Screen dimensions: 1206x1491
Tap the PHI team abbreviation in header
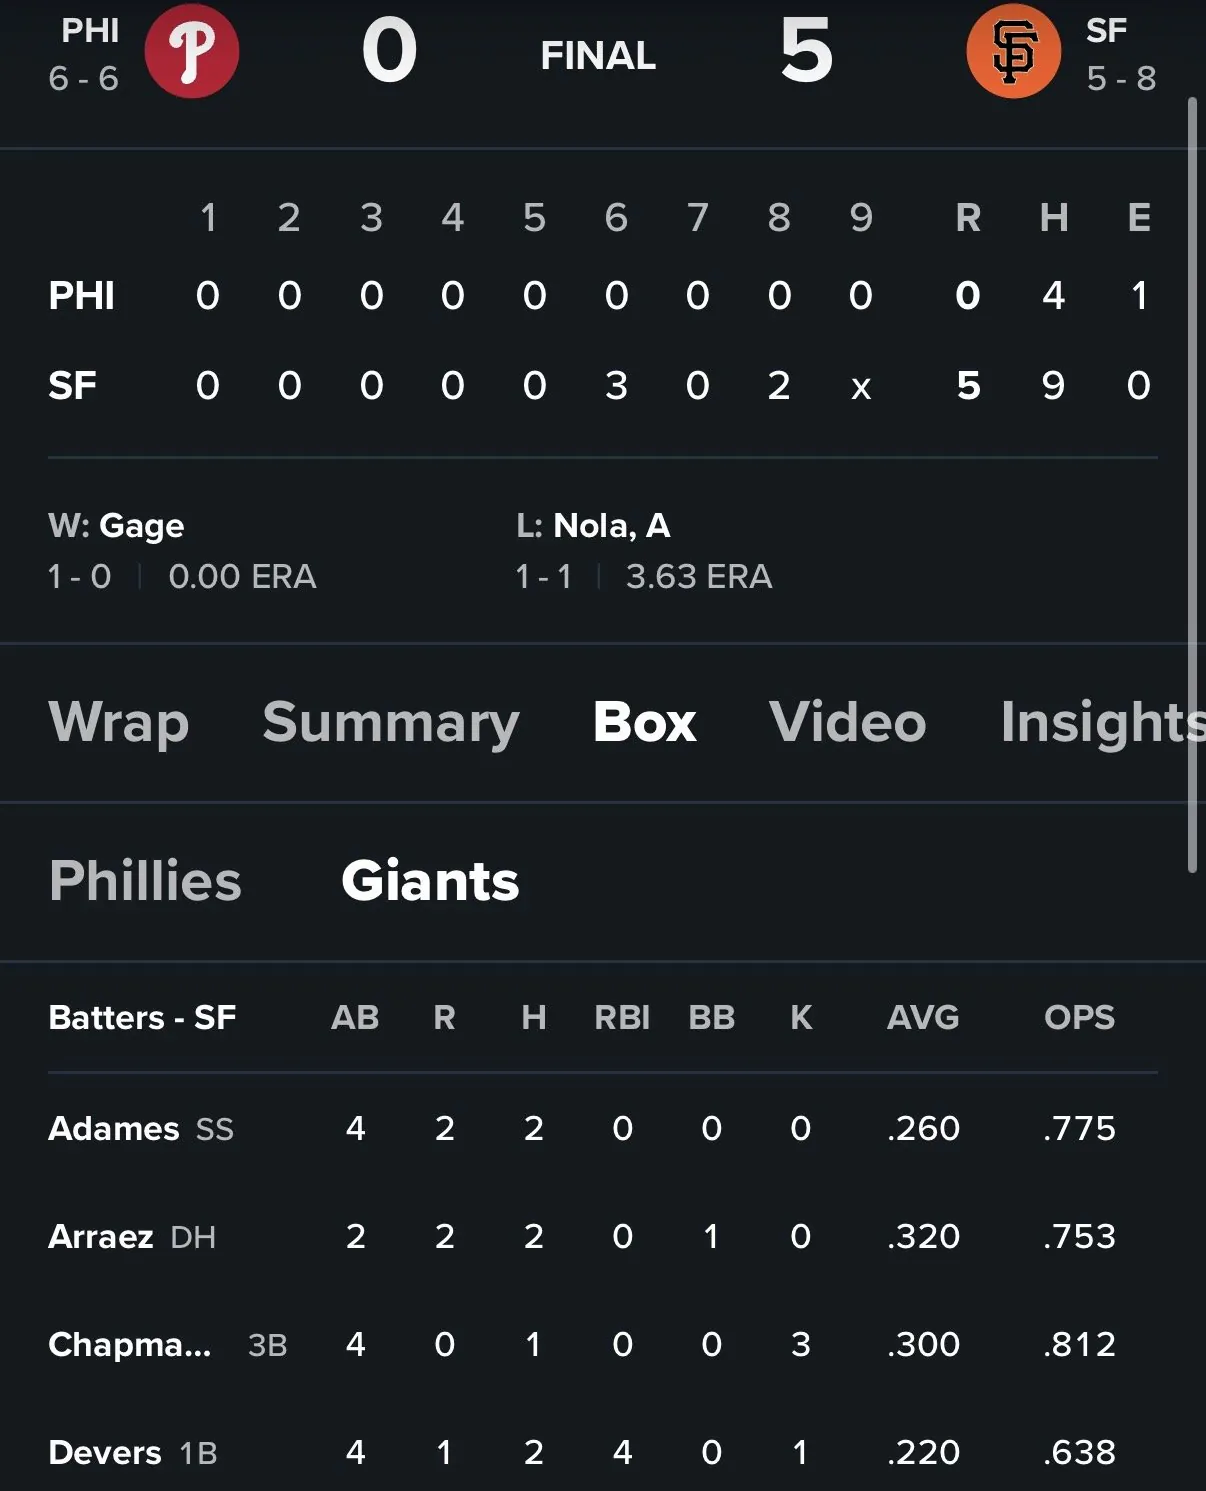(90, 31)
